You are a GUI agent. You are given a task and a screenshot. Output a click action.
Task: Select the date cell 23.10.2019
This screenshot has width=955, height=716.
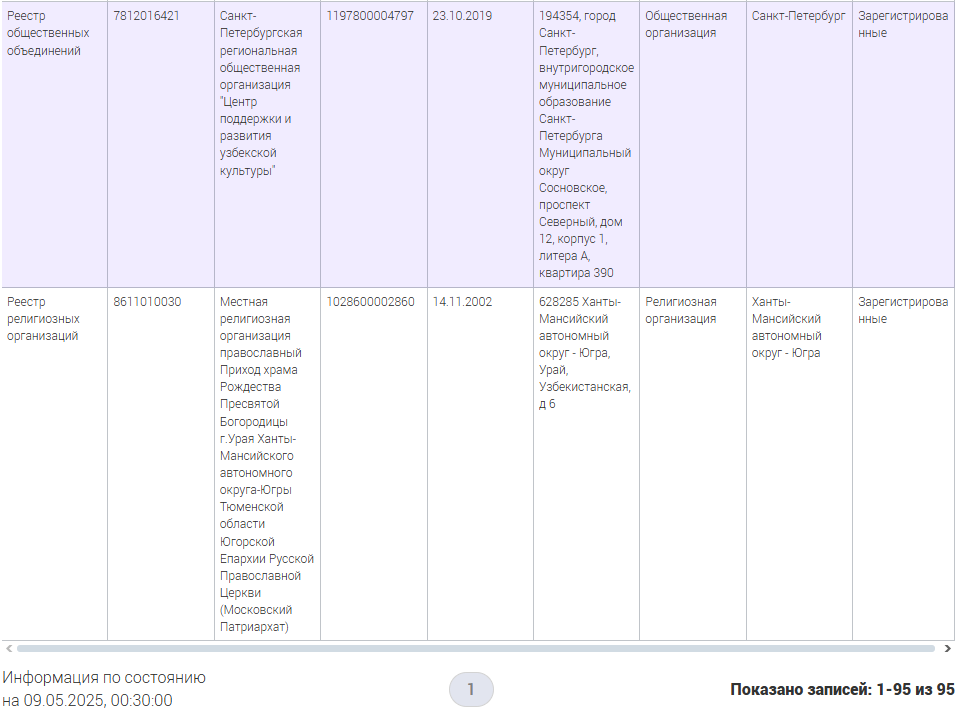click(x=462, y=16)
